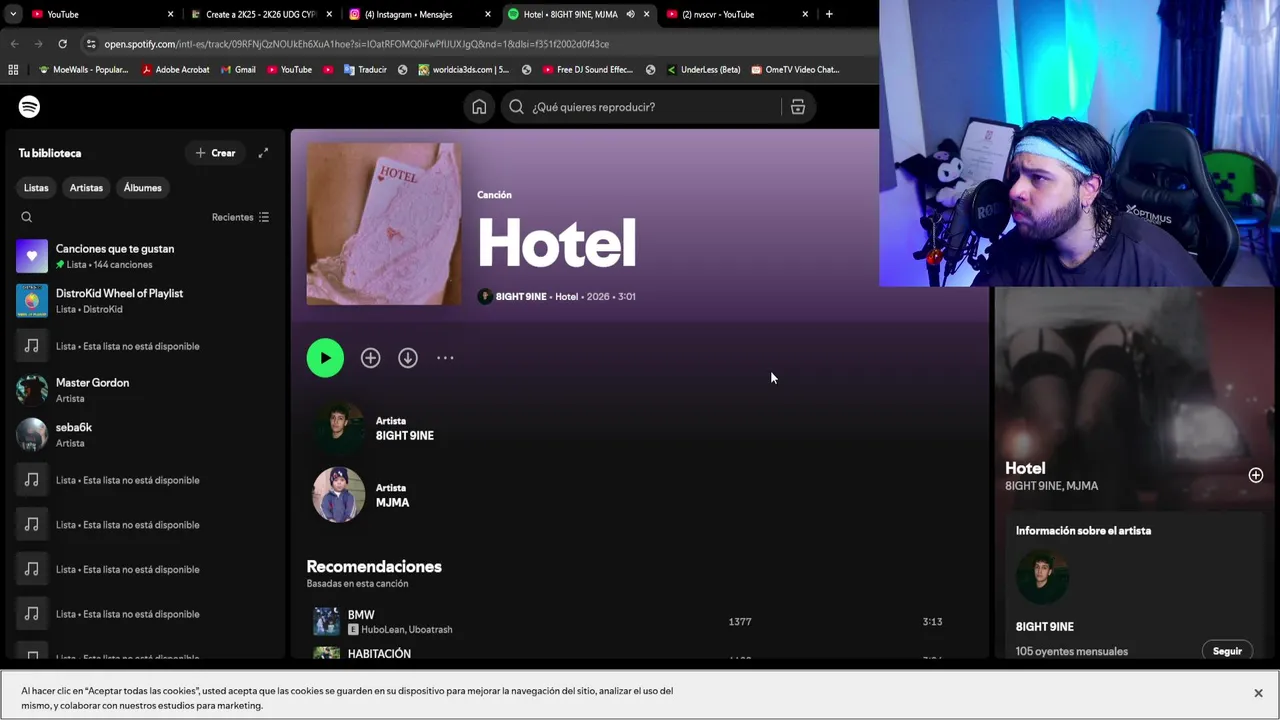Open the Recientes sort dropdown

tap(240, 217)
